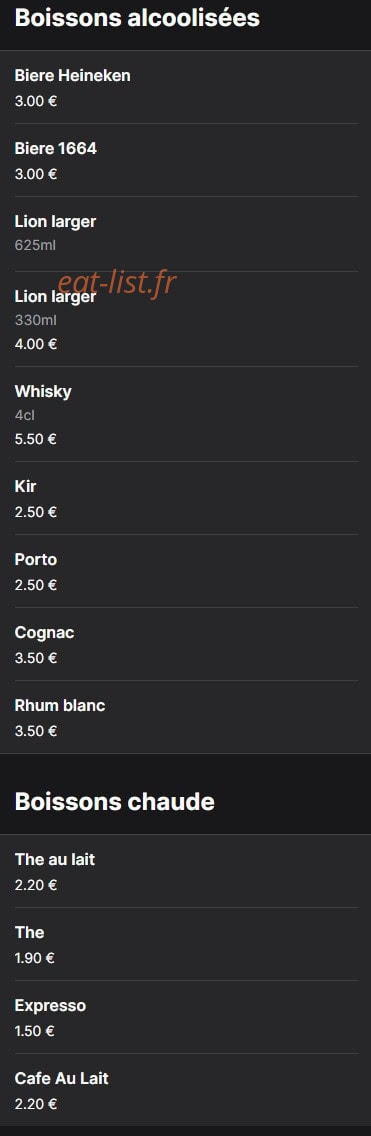This screenshot has width=371, height=1136.
Task: Open The au lait item
Action: tap(186, 871)
